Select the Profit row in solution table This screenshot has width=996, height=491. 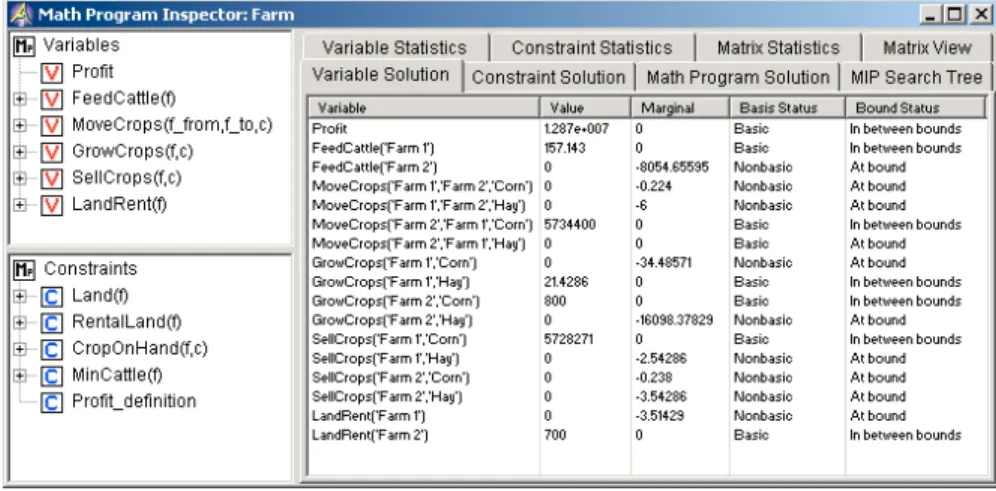pos(647,129)
